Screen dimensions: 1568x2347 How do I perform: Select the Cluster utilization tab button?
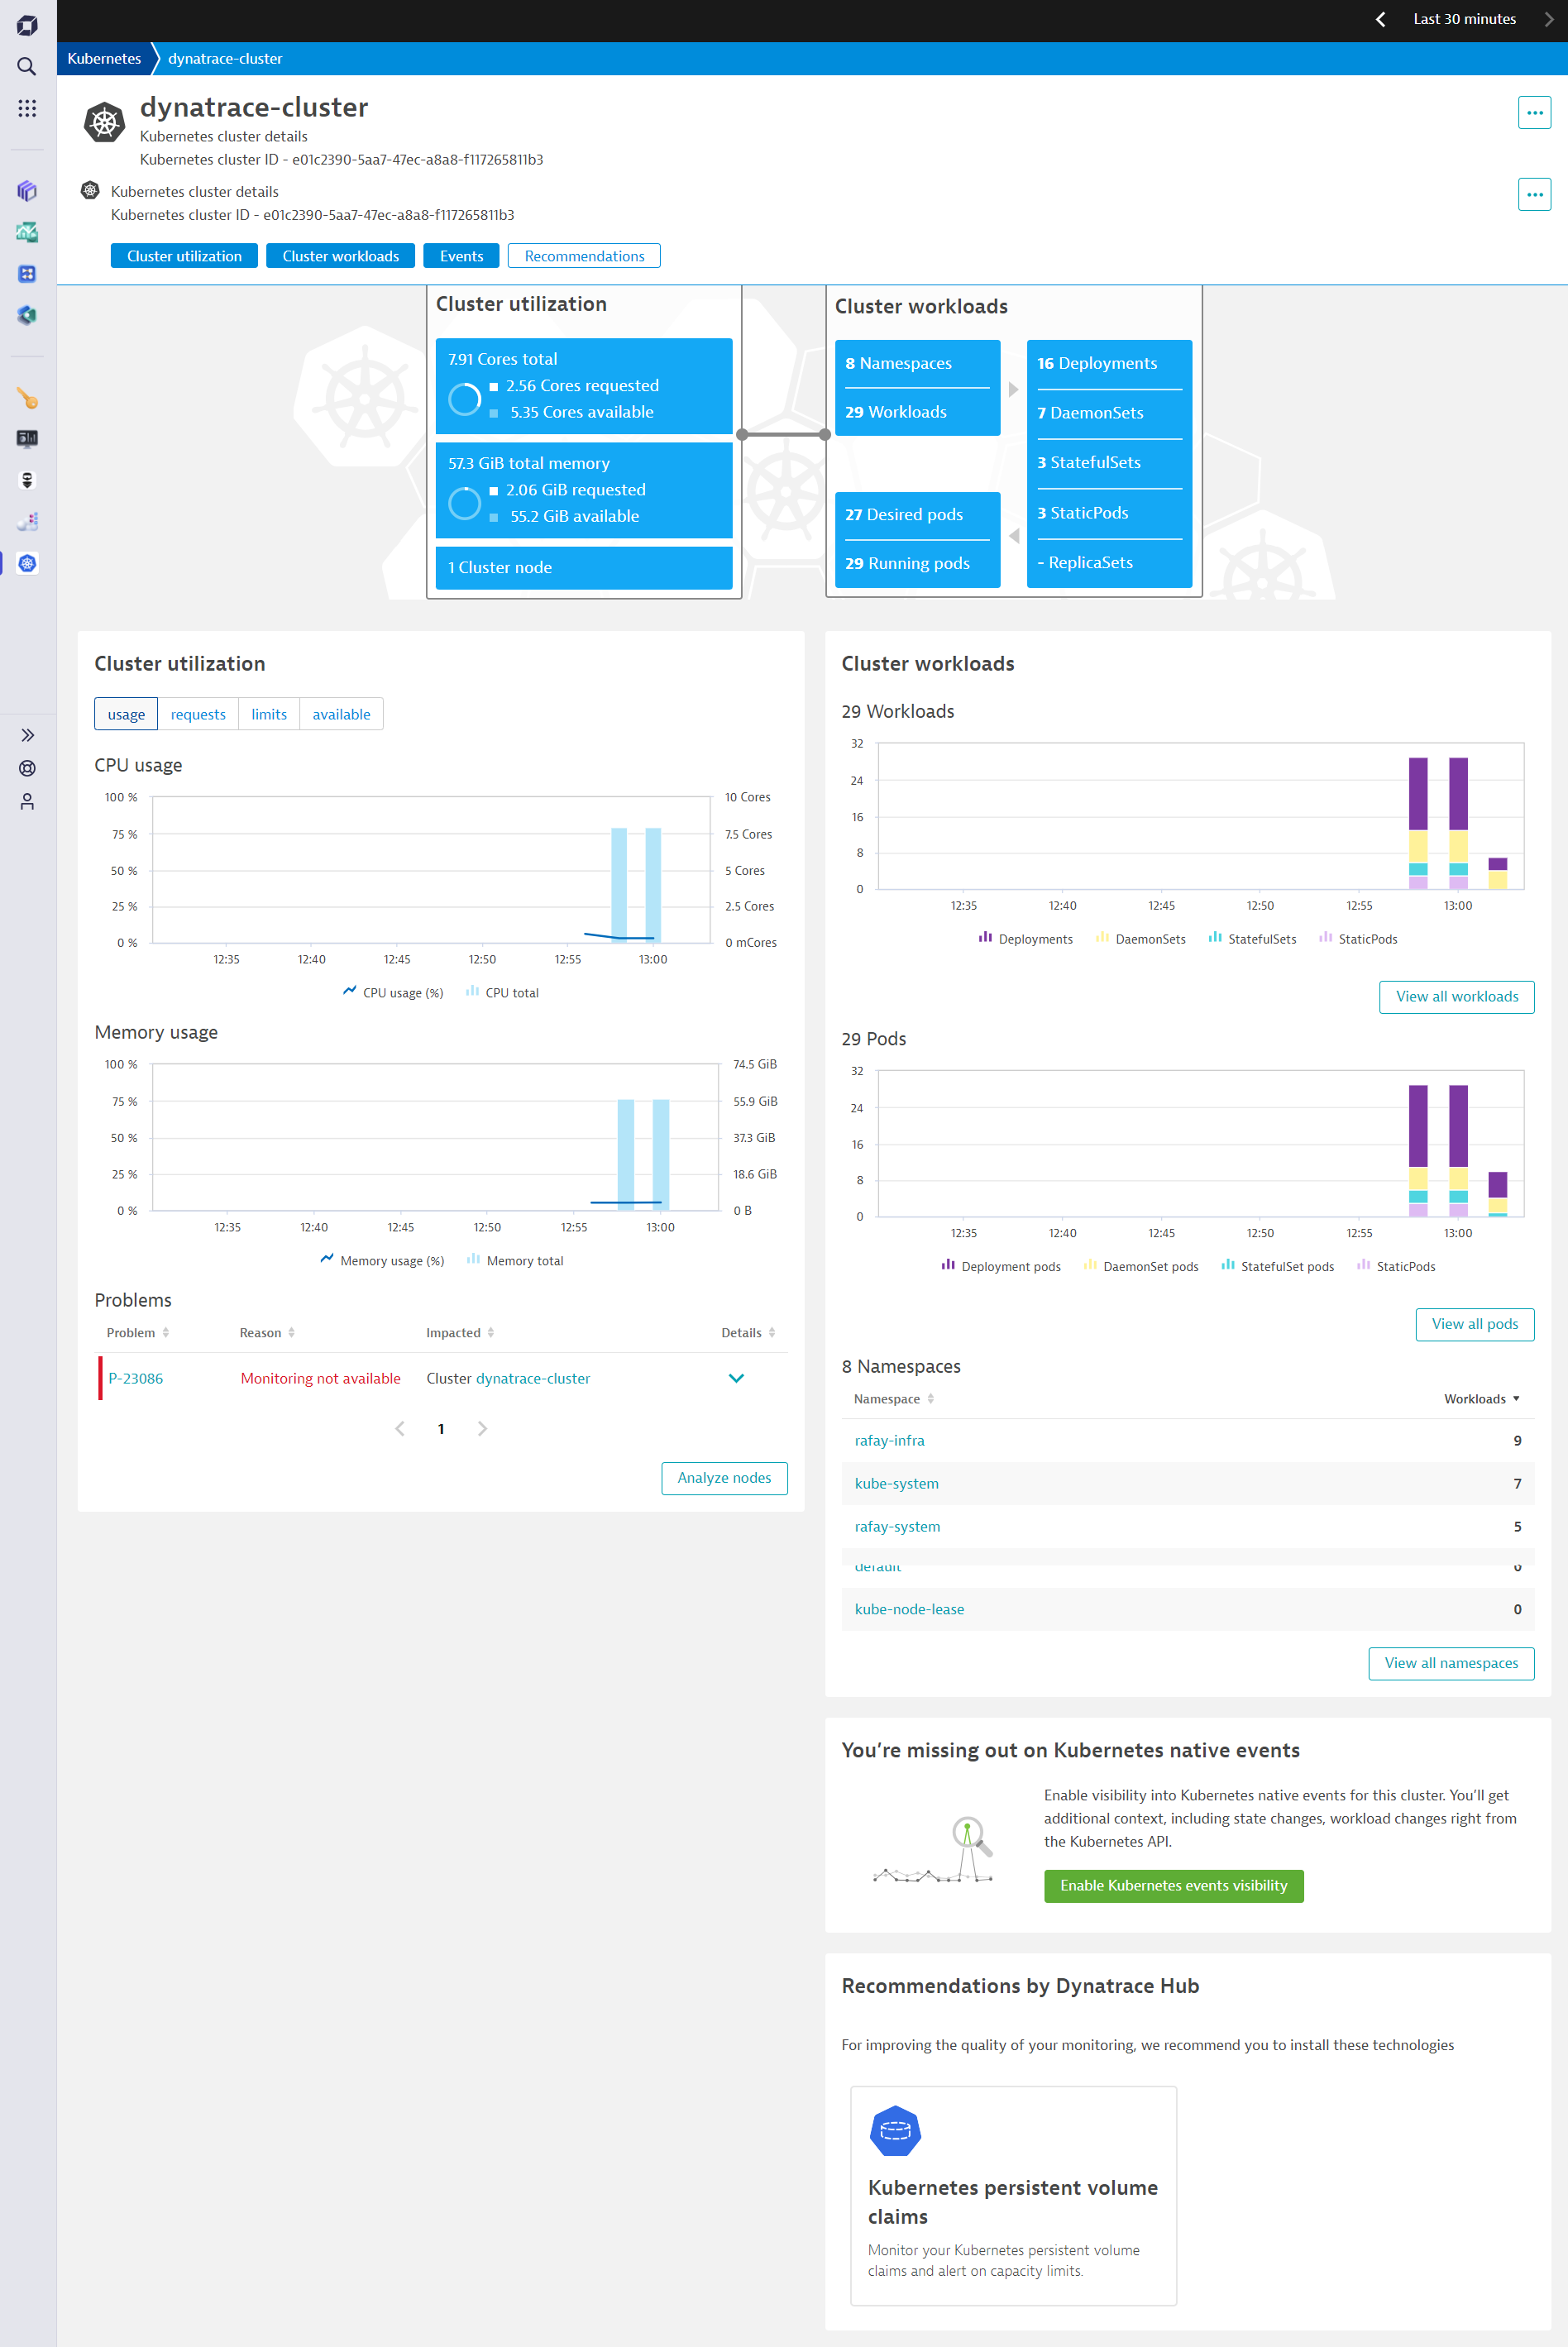[x=184, y=256]
